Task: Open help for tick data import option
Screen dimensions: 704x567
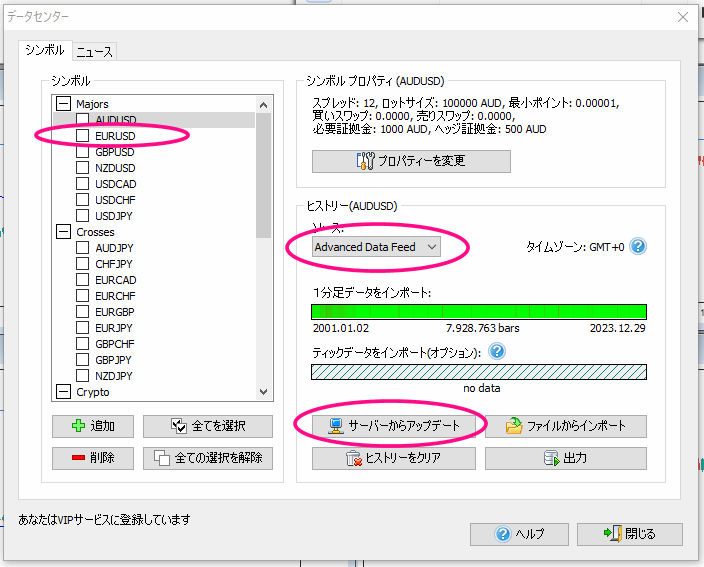Action: [497, 352]
